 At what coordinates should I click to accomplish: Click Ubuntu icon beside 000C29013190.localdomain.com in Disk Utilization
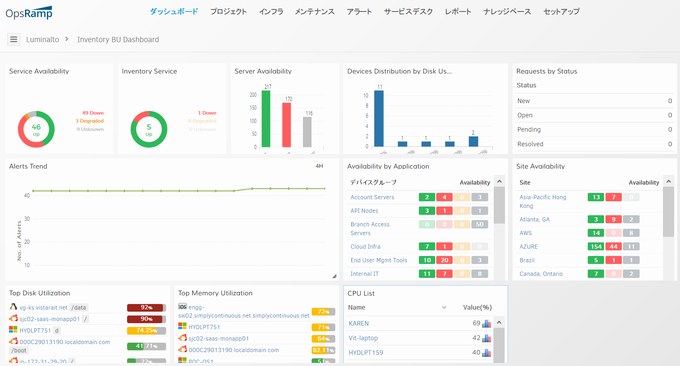pyautogui.click(x=13, y=342)
